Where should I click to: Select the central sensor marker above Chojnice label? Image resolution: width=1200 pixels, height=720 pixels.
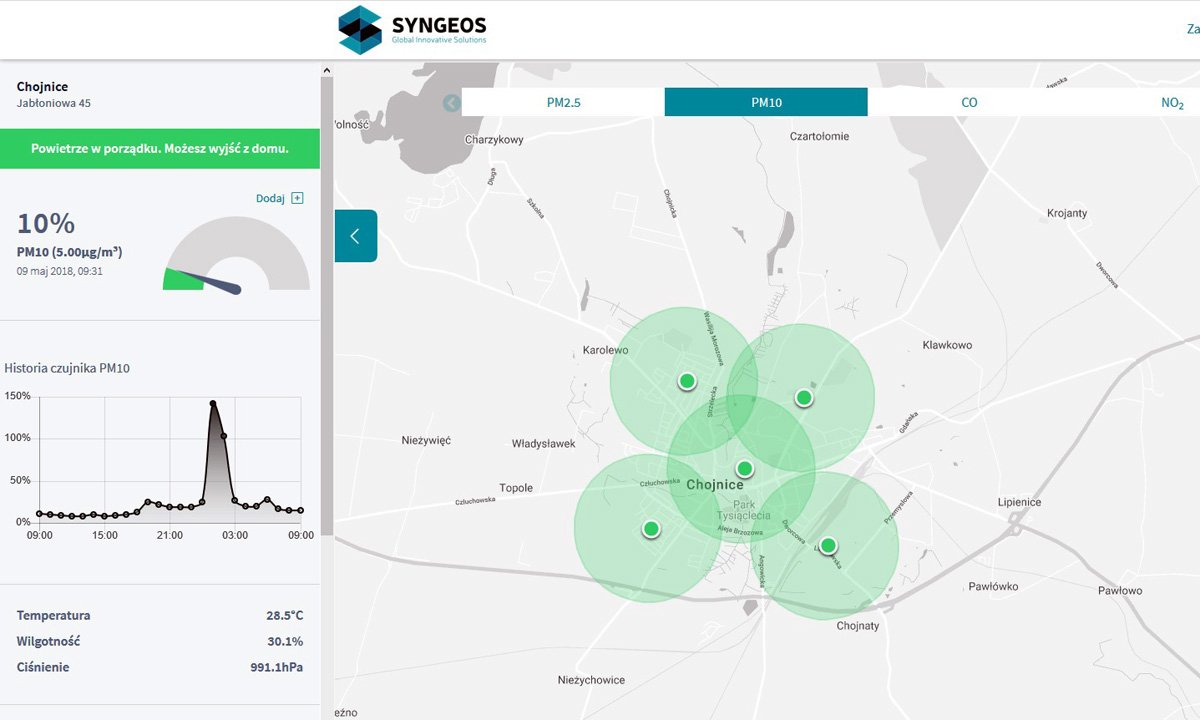744,468
